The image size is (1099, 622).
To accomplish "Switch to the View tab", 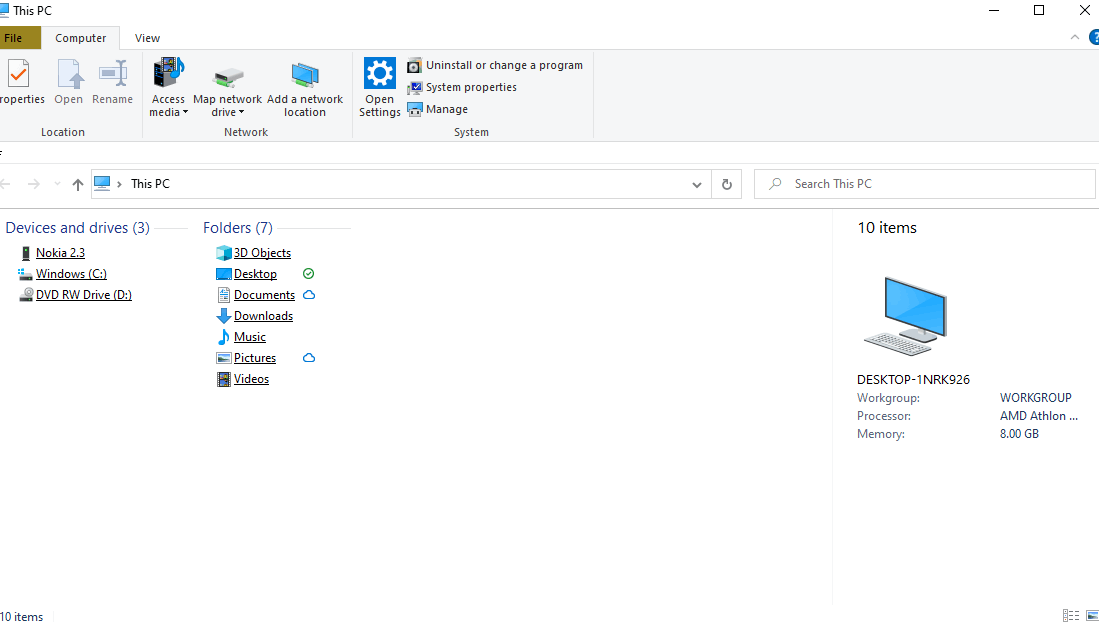I will (x=147, y=38).
